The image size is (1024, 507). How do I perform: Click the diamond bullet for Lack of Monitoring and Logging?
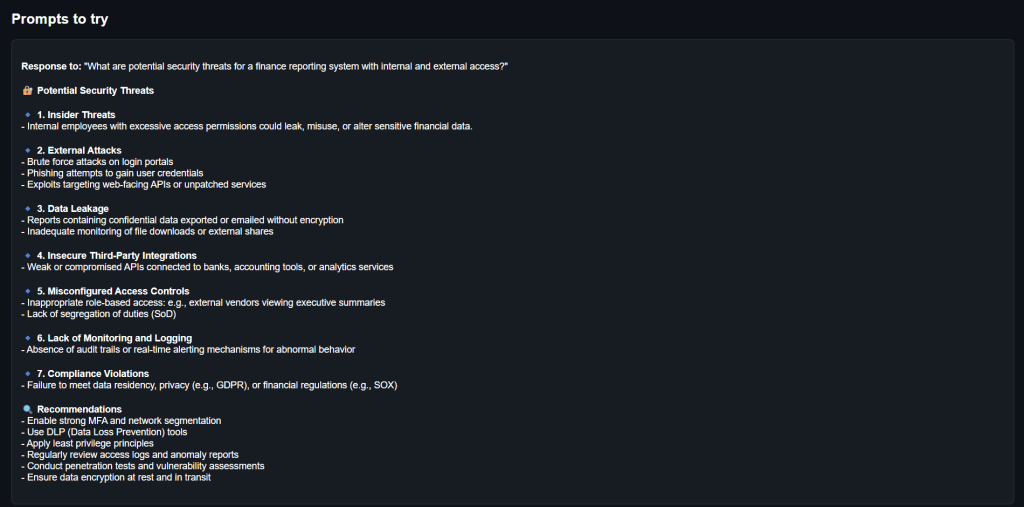28,338
